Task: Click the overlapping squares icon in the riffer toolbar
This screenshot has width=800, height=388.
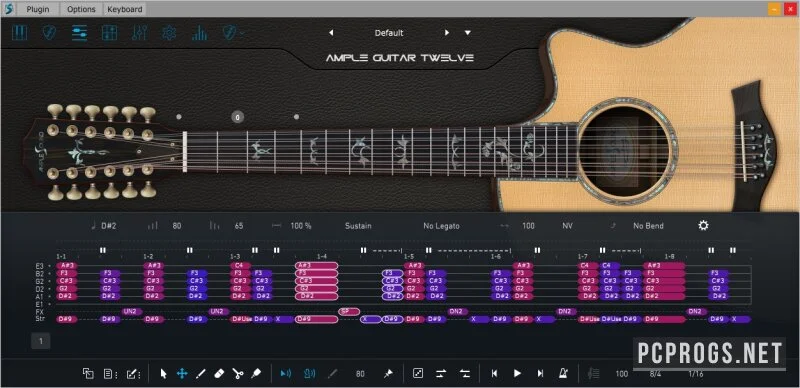Action: [x=88, y=374]
